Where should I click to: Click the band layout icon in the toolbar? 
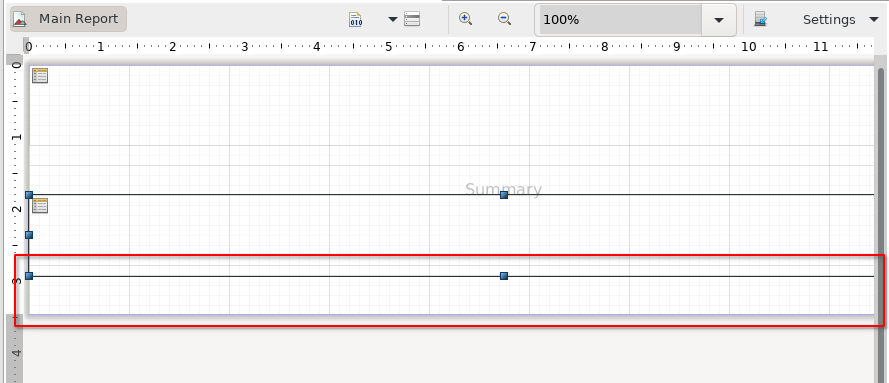(x=412, y=19)
